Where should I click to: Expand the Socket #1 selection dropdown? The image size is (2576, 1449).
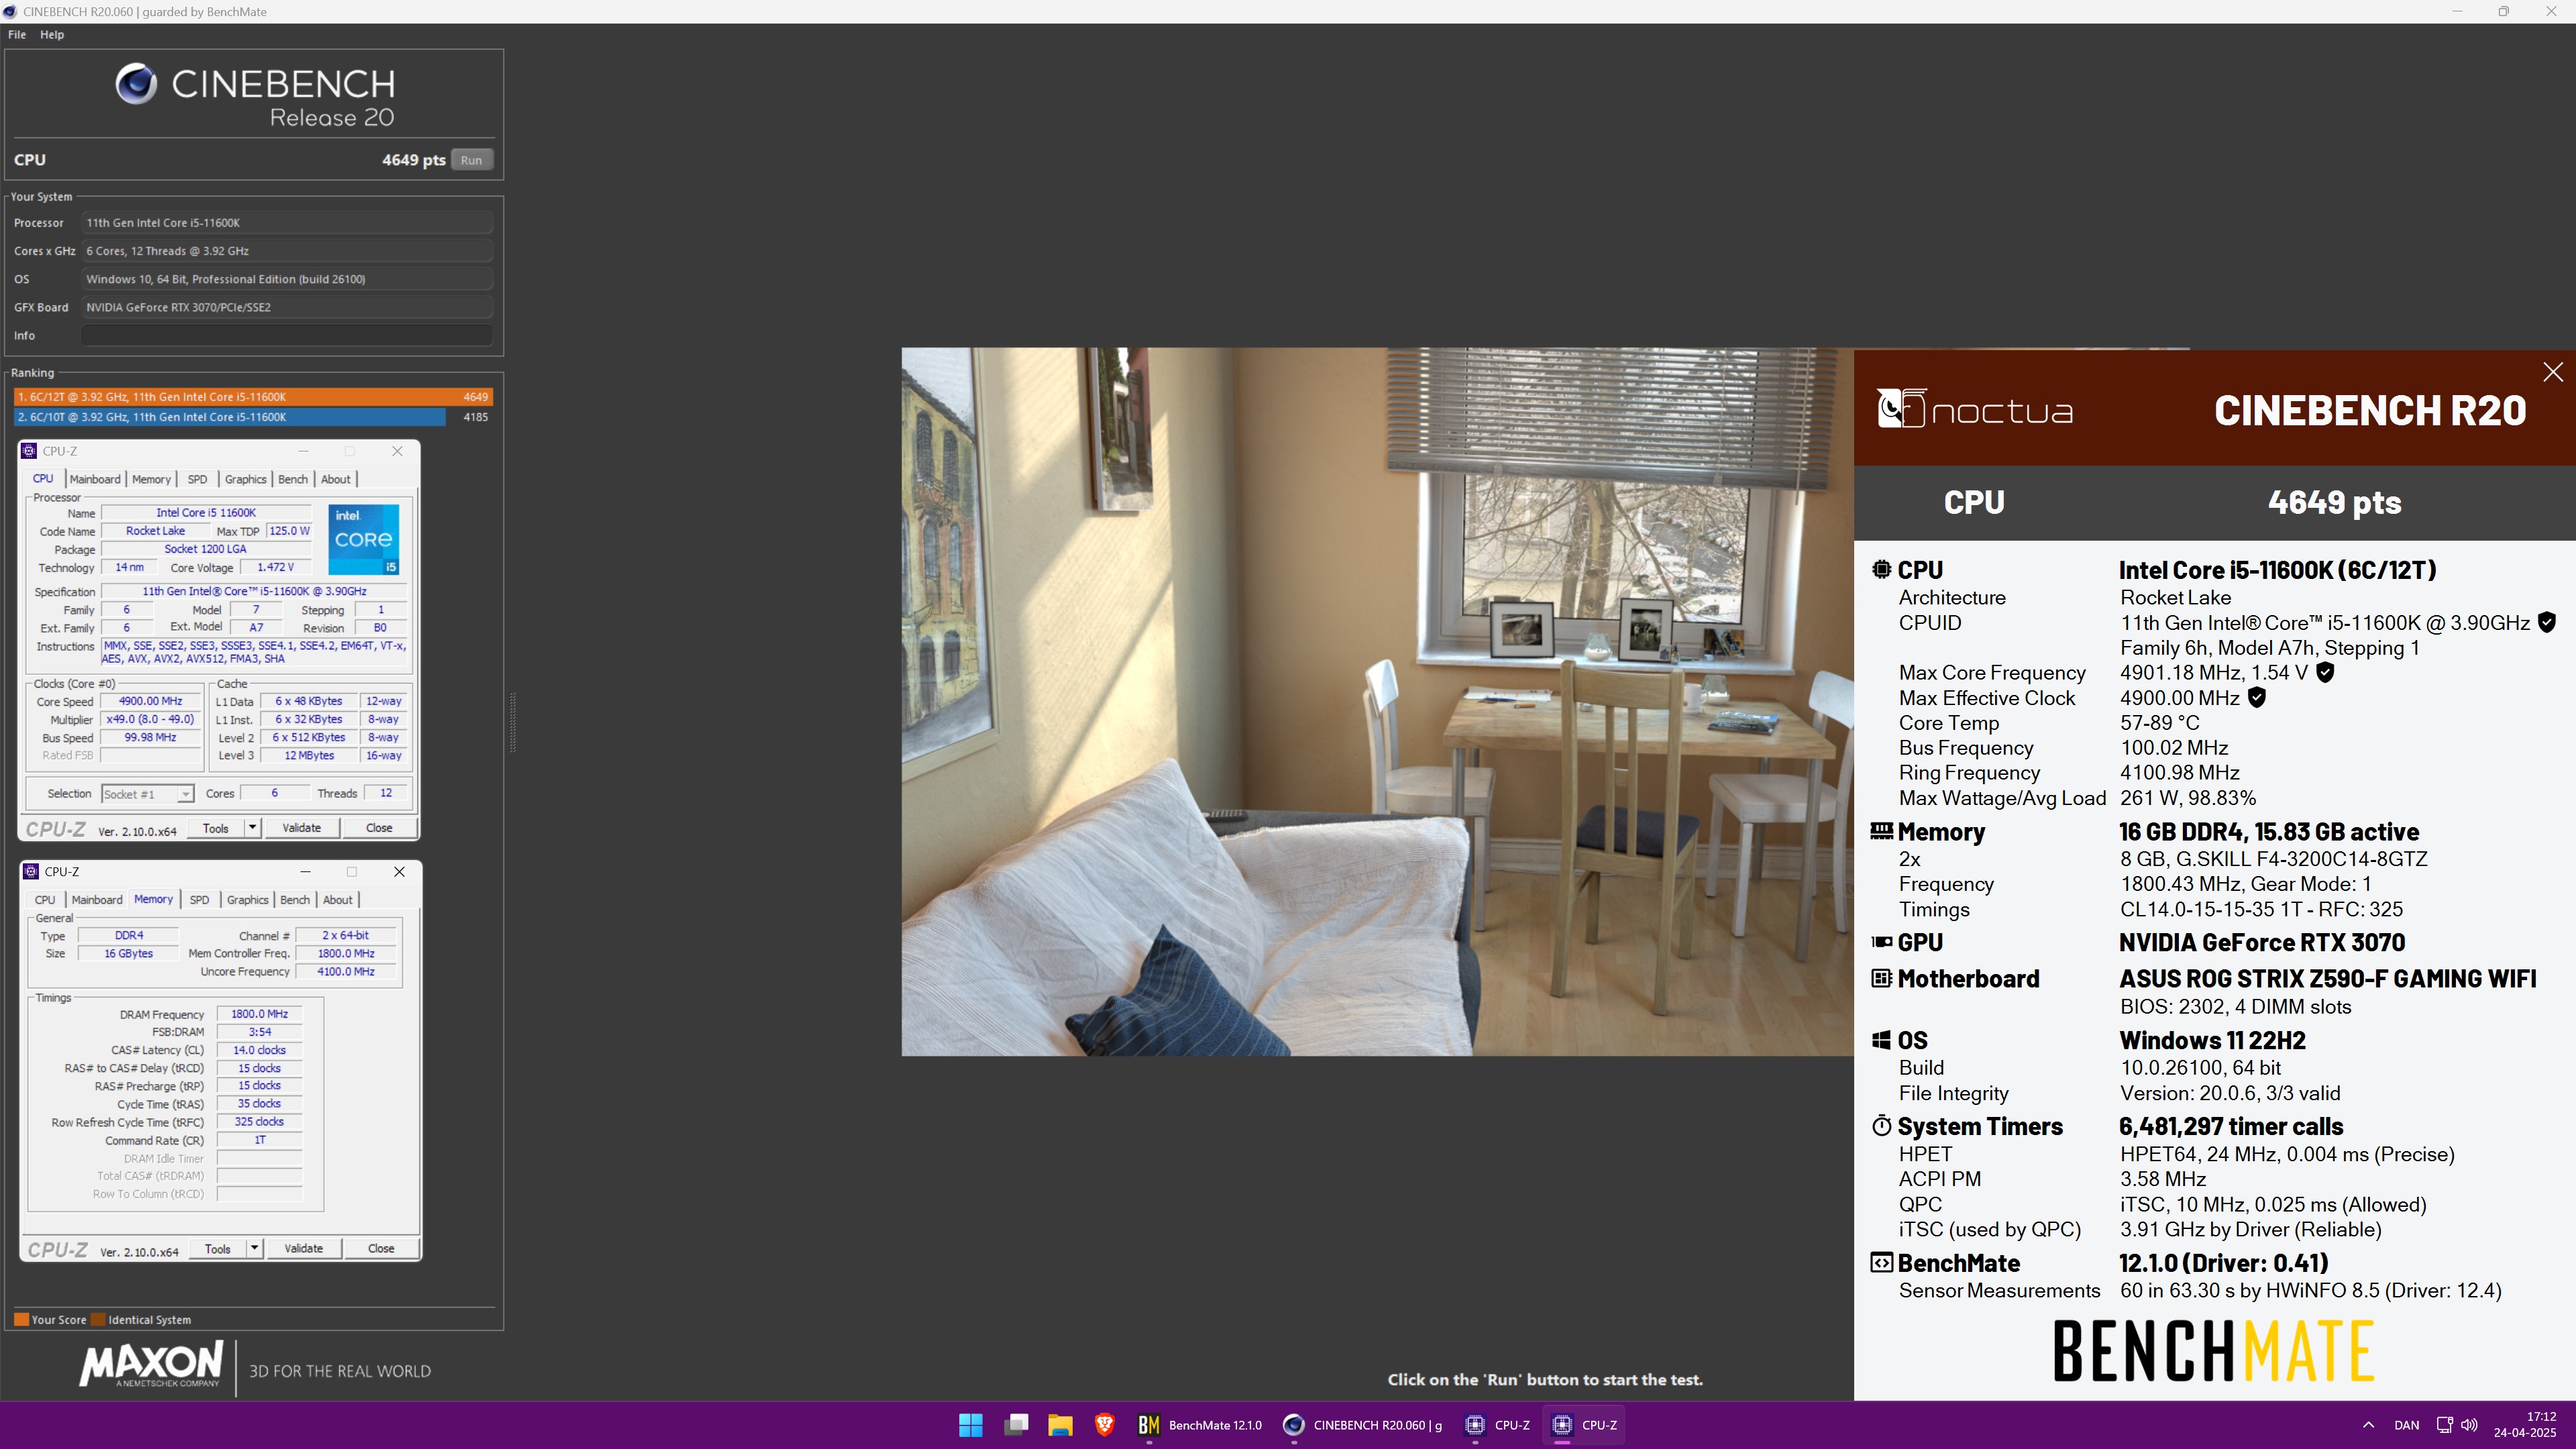pyautogui.click(x=185, y=794)
